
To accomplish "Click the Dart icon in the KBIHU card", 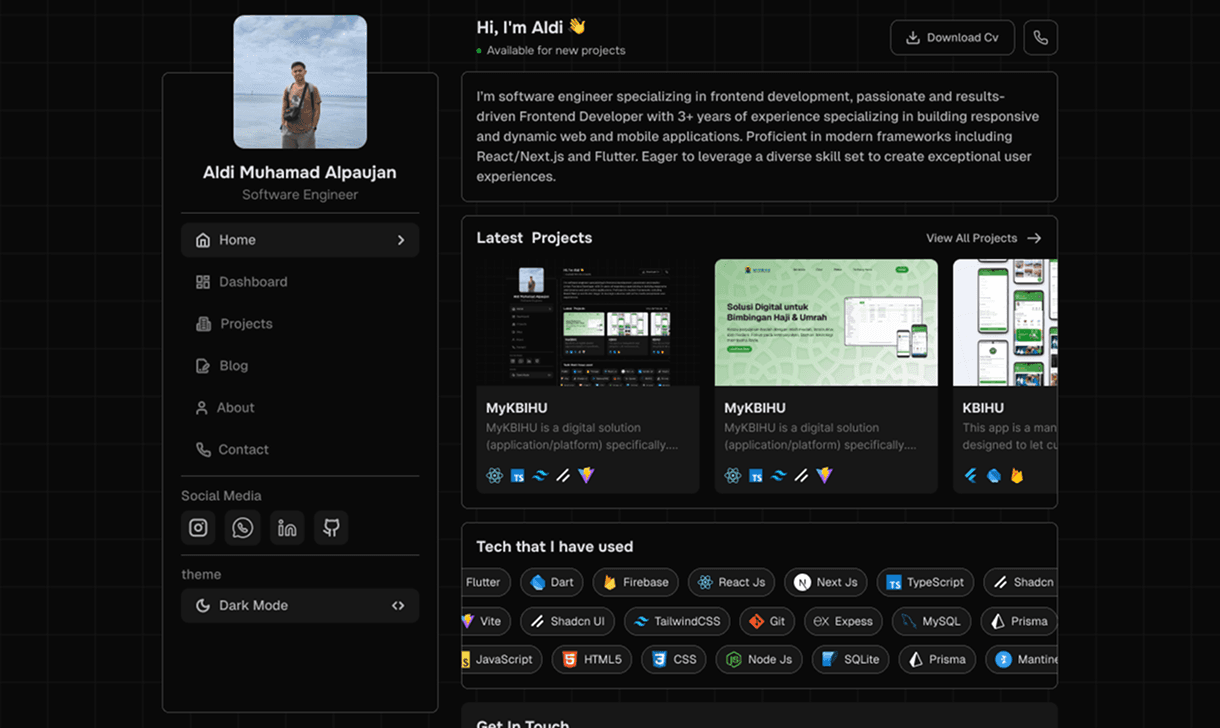I will click(994, 476).
